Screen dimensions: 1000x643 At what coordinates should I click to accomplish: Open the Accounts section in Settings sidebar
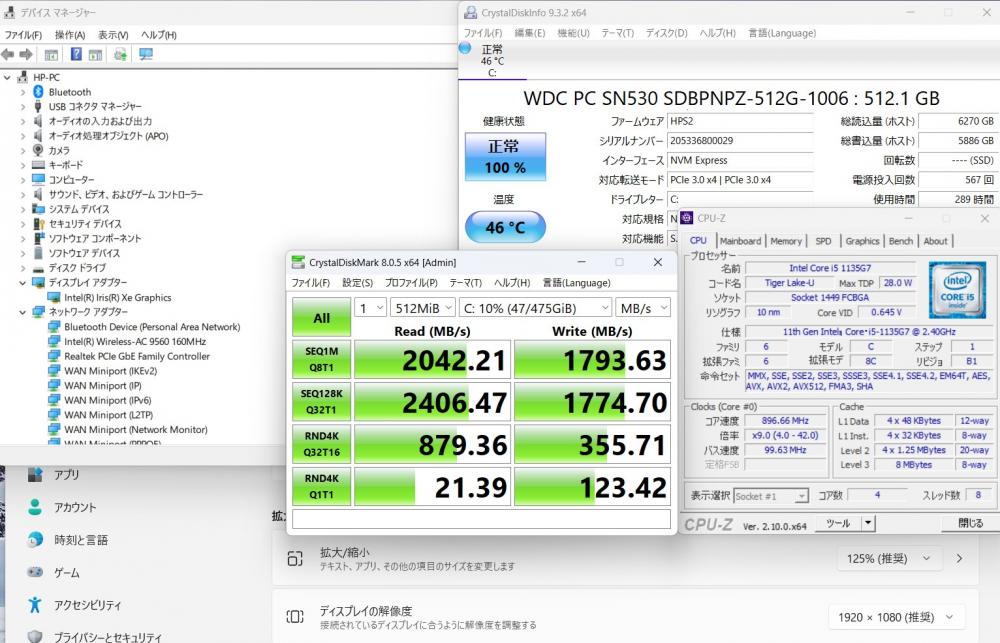click(x=75, y=507)
